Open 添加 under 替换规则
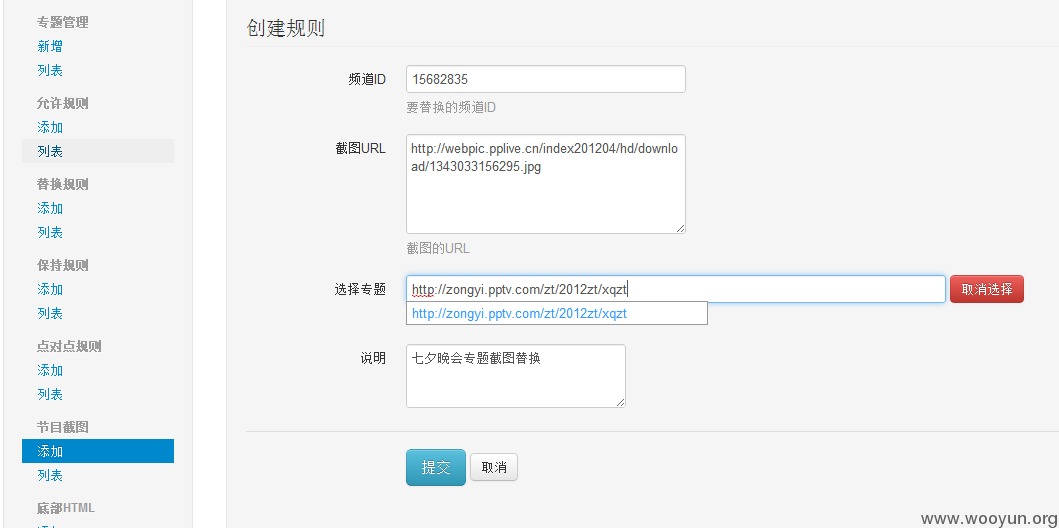The height and width of the screenshot is (528, 1059). point(50,209)
